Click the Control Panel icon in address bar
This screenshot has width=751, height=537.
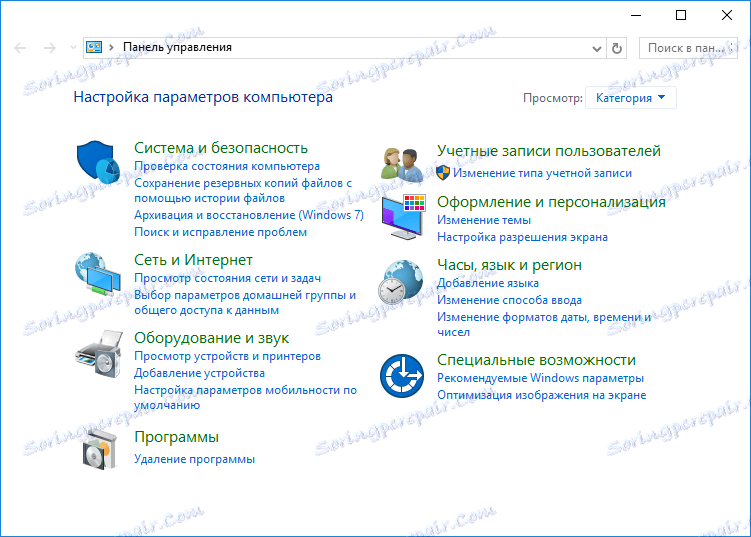point(94,47)
